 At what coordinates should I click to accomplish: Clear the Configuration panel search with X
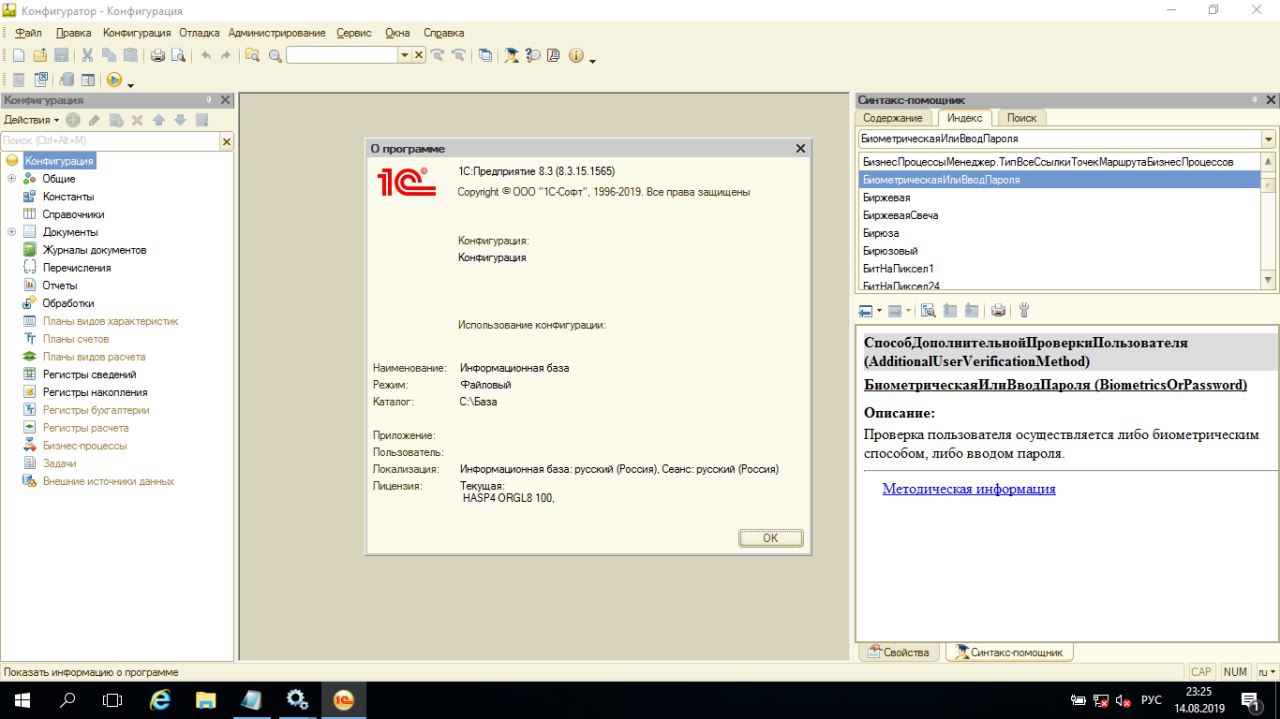pos(226,142)
